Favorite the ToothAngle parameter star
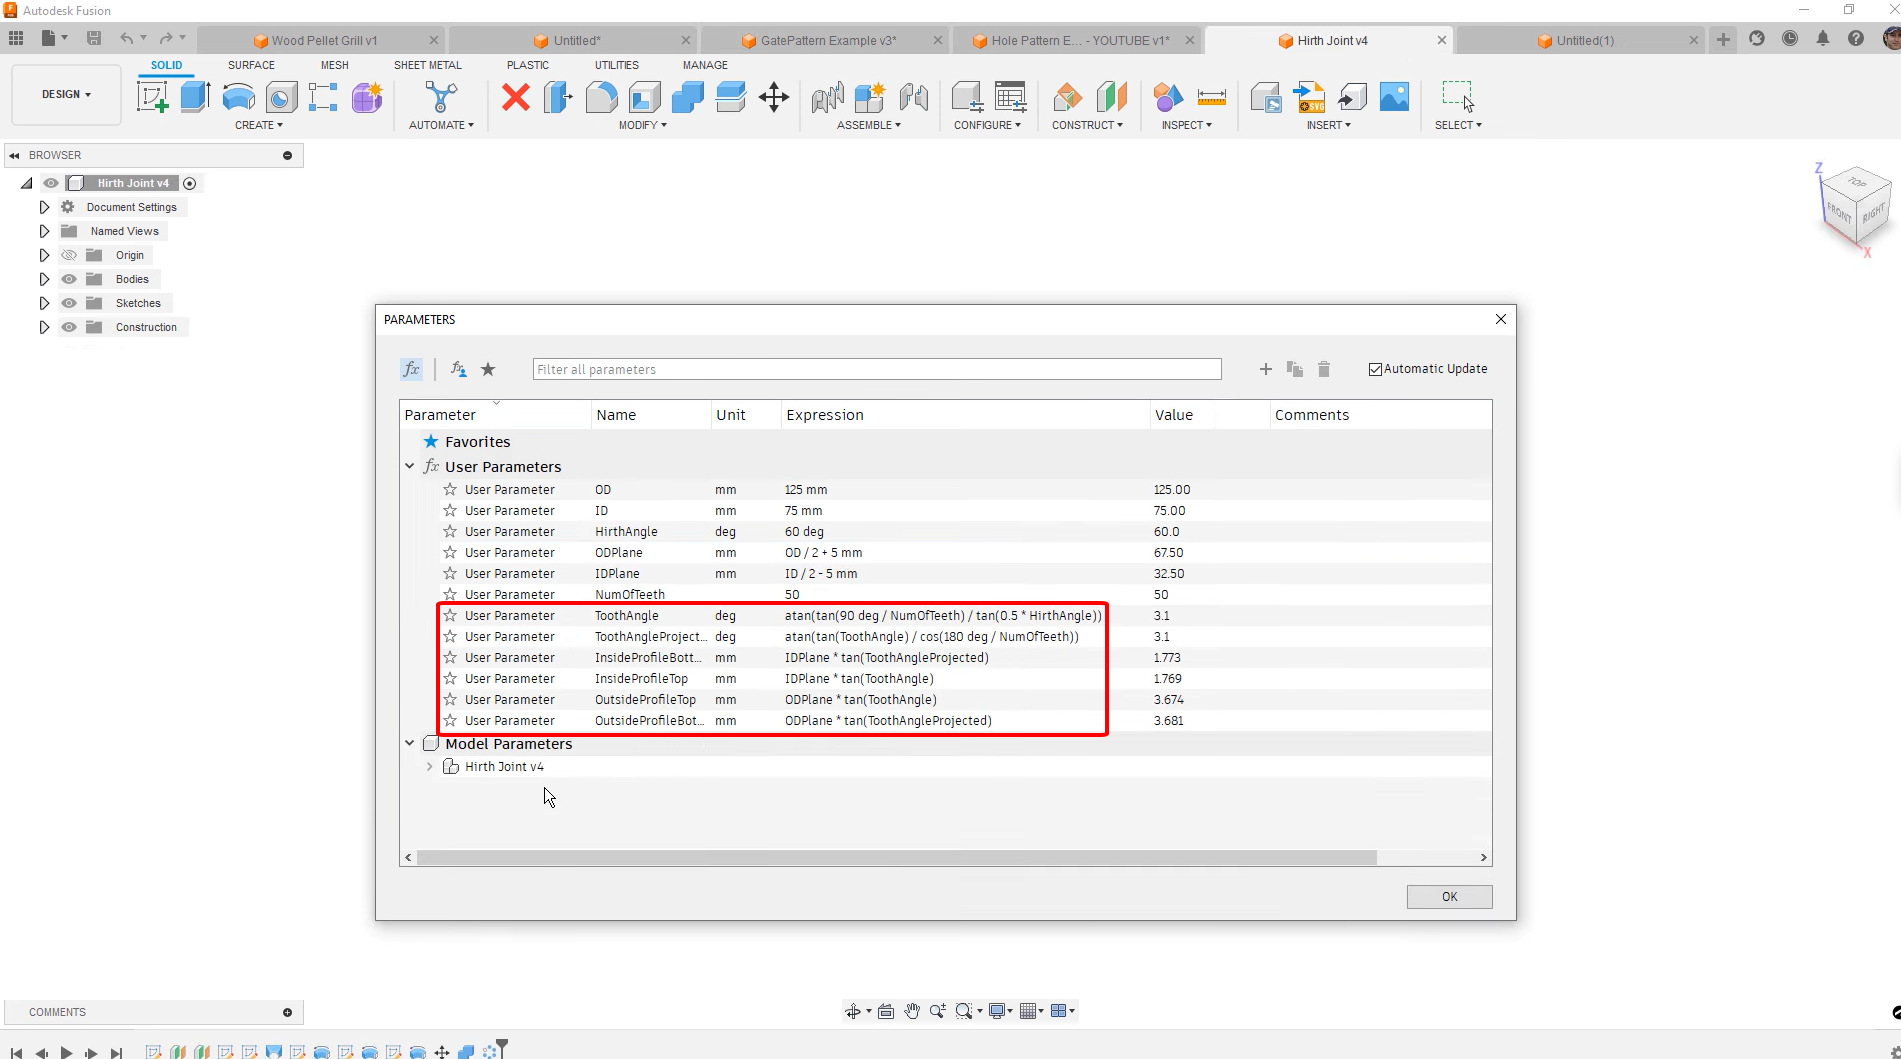The image size is (1901, 1059). [450, 616]
